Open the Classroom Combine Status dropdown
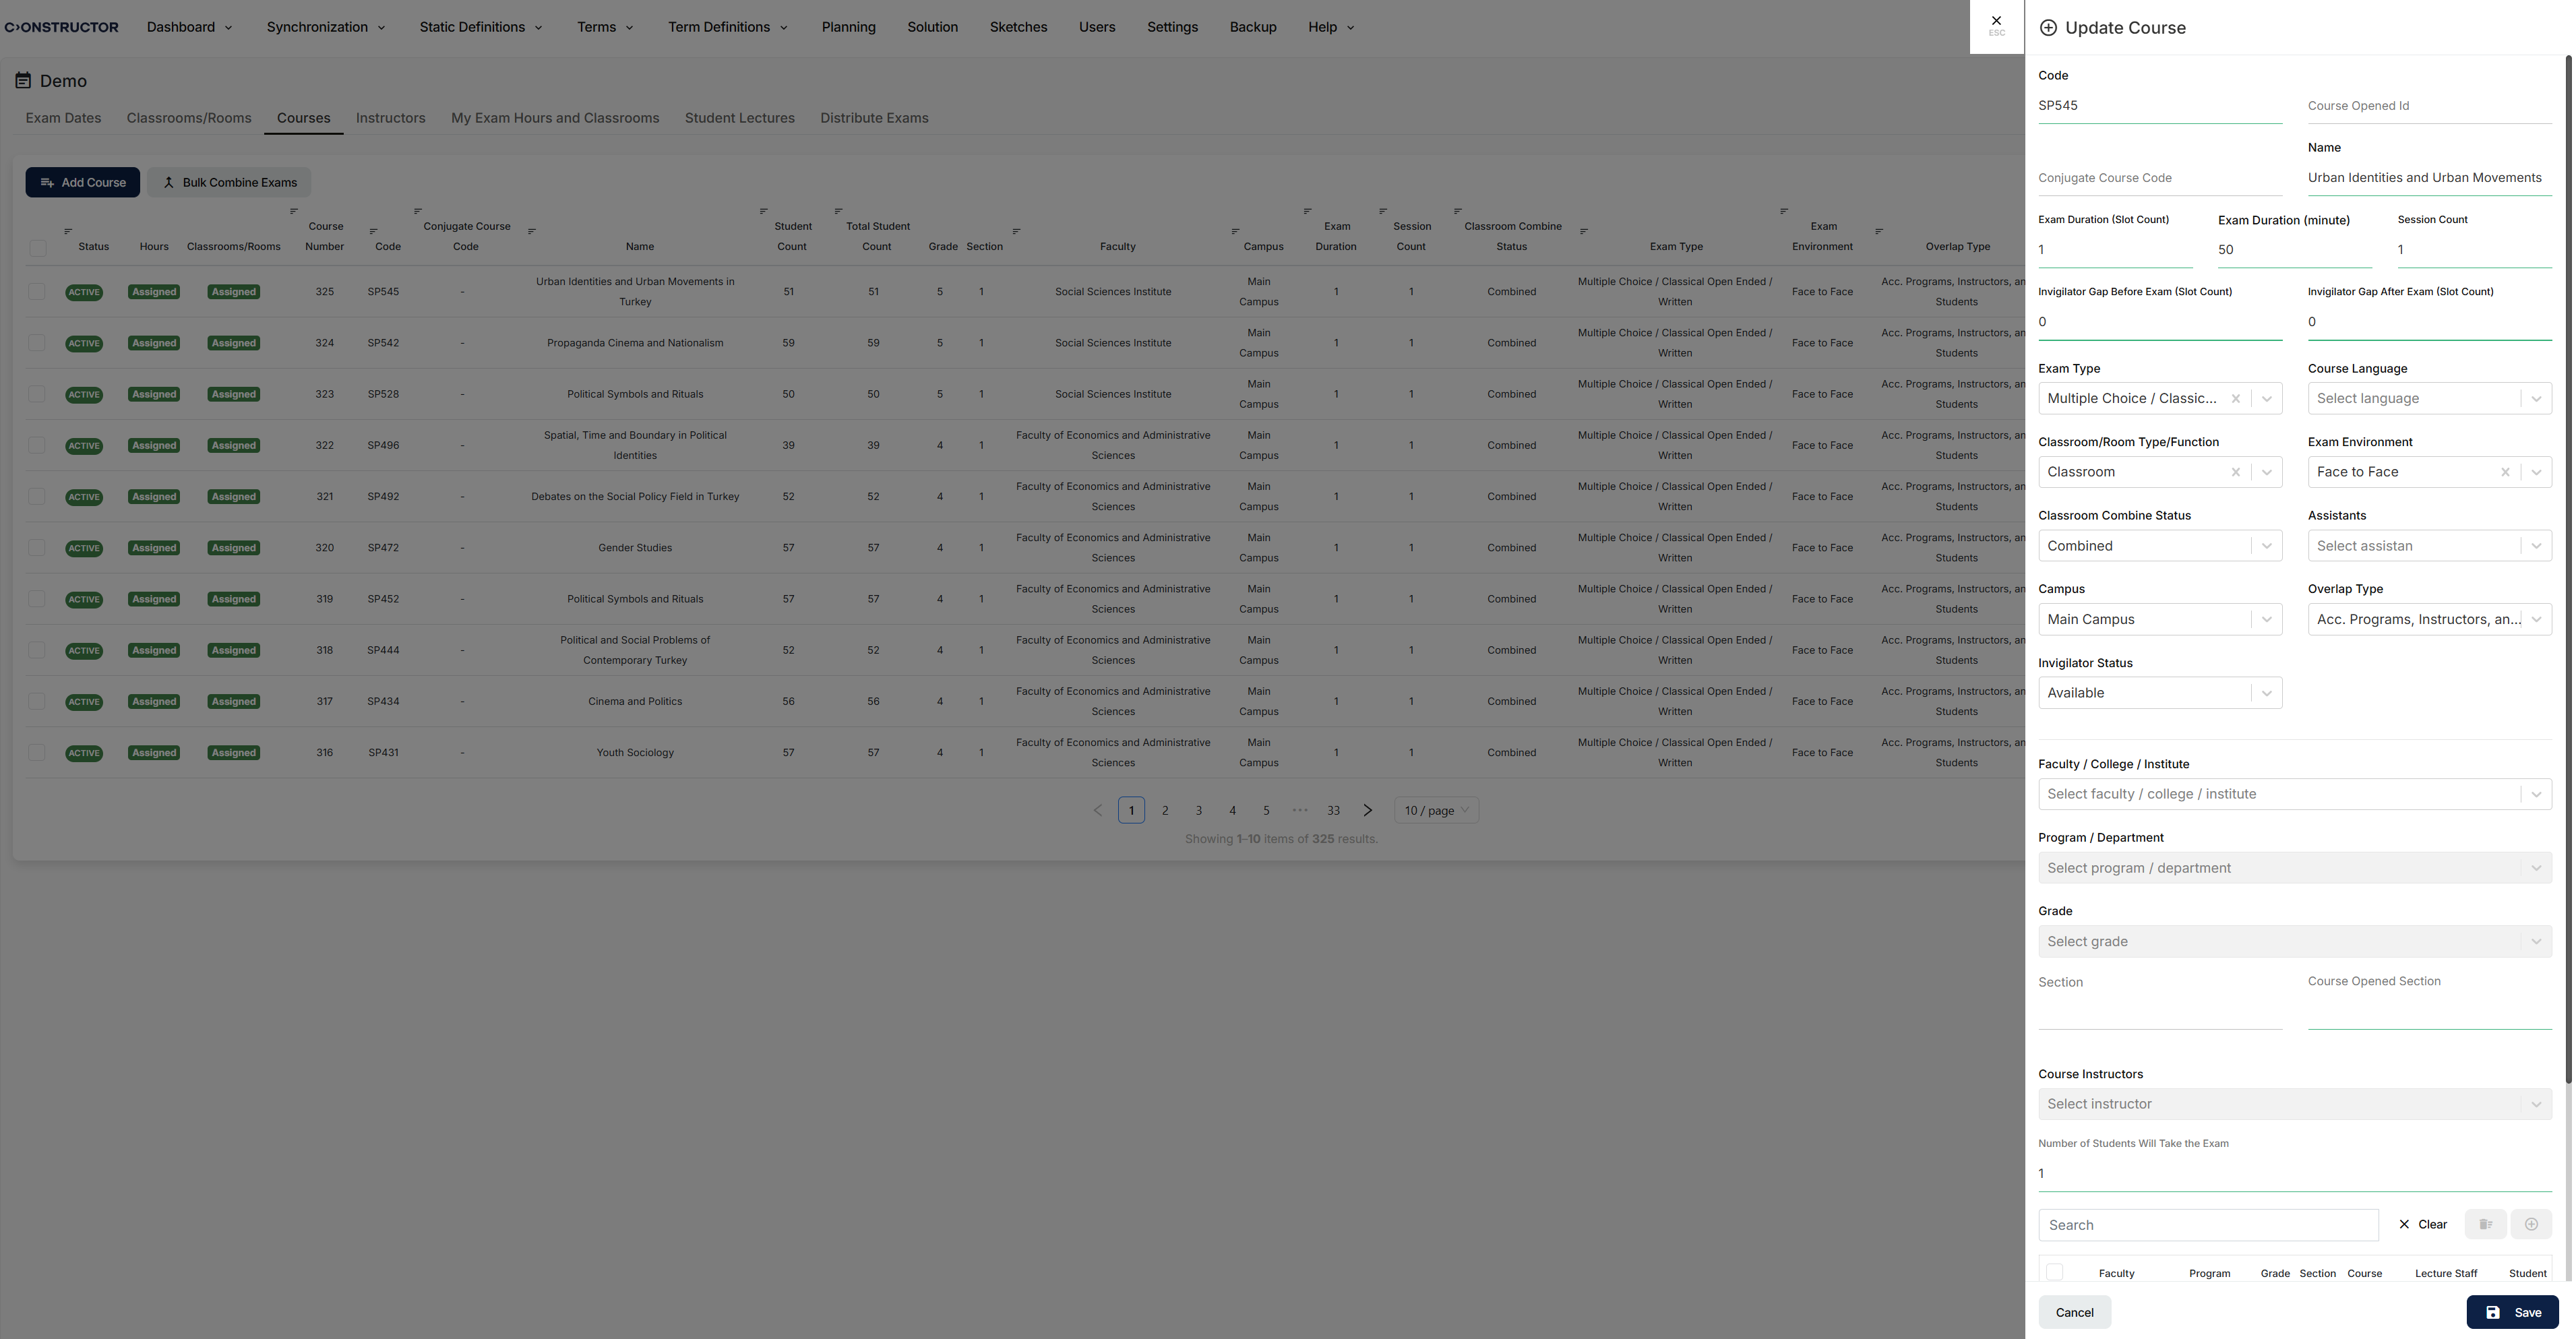The width and height of the screenshot is (2576, 1339). coord(2160,545)
